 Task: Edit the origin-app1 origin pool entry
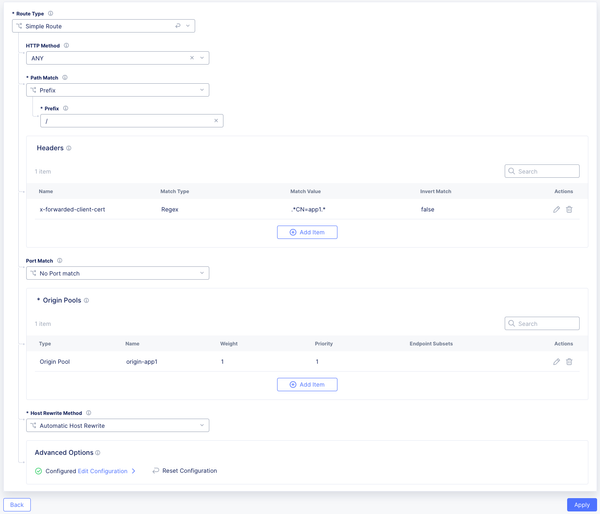556,362
